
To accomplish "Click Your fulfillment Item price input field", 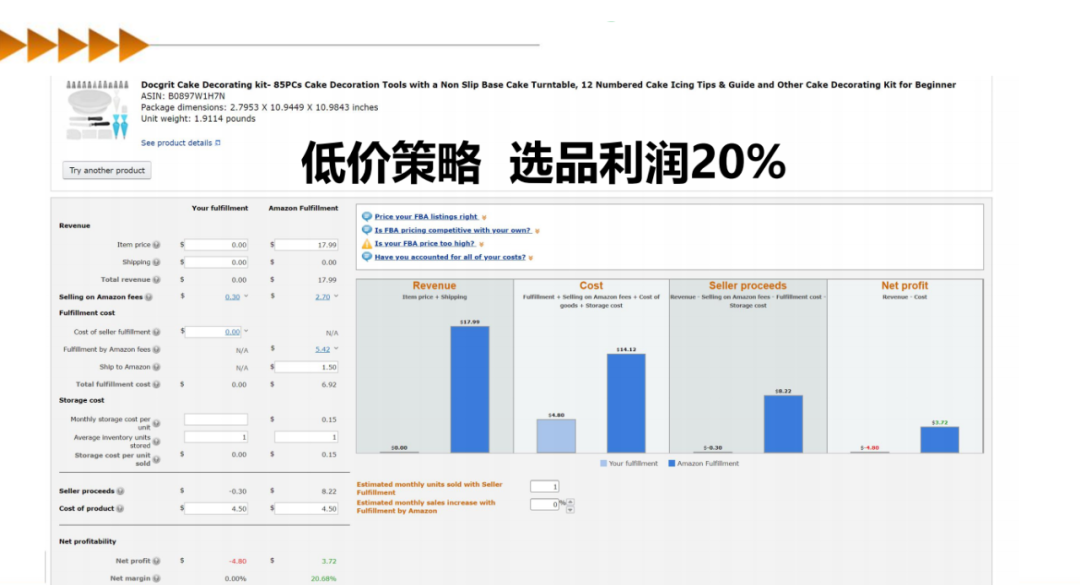I will point(216,245).
